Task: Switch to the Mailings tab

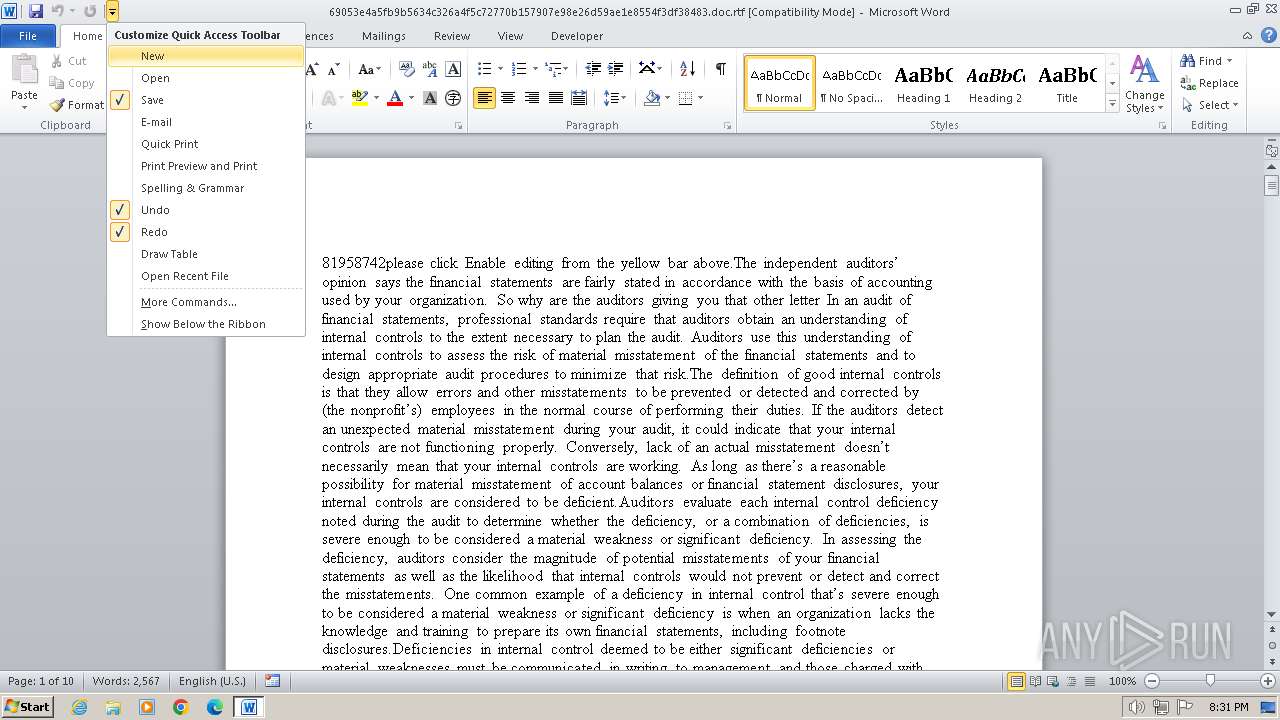Action: (x=384, y=36)
